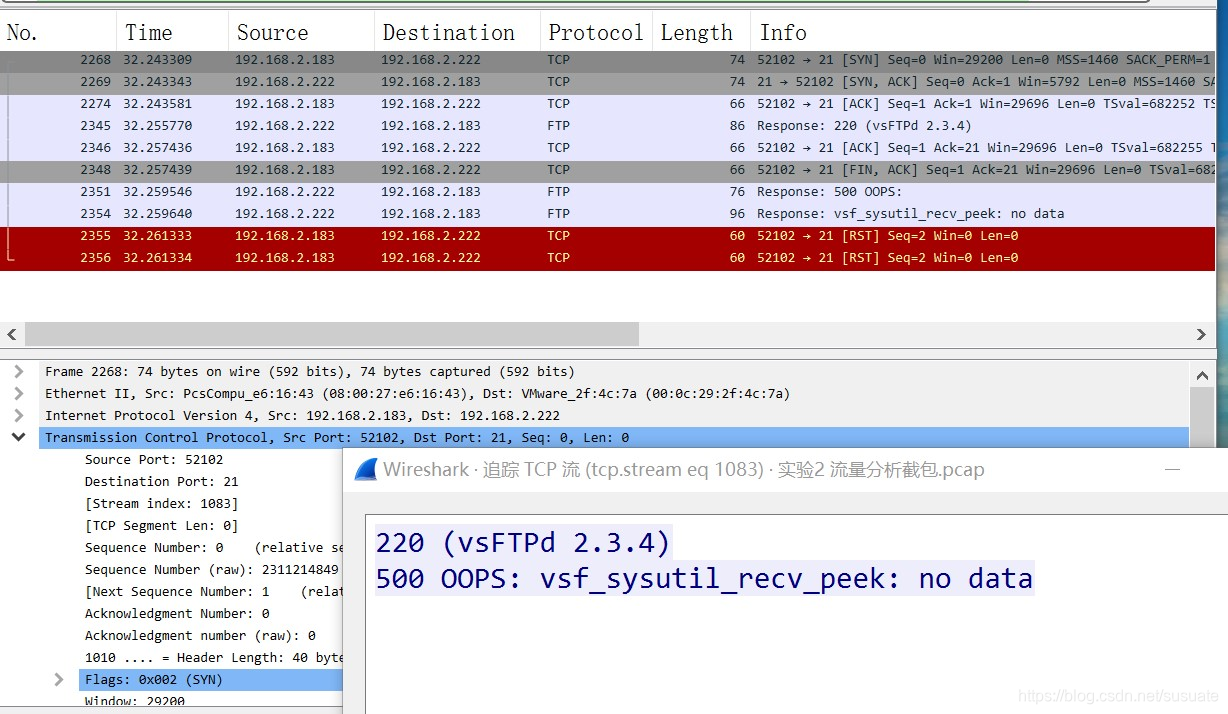The height and width of the screenshot is (714, 1228).
Task: Select the Acknowledgment number (raw): 0 field
Action: 200,635
